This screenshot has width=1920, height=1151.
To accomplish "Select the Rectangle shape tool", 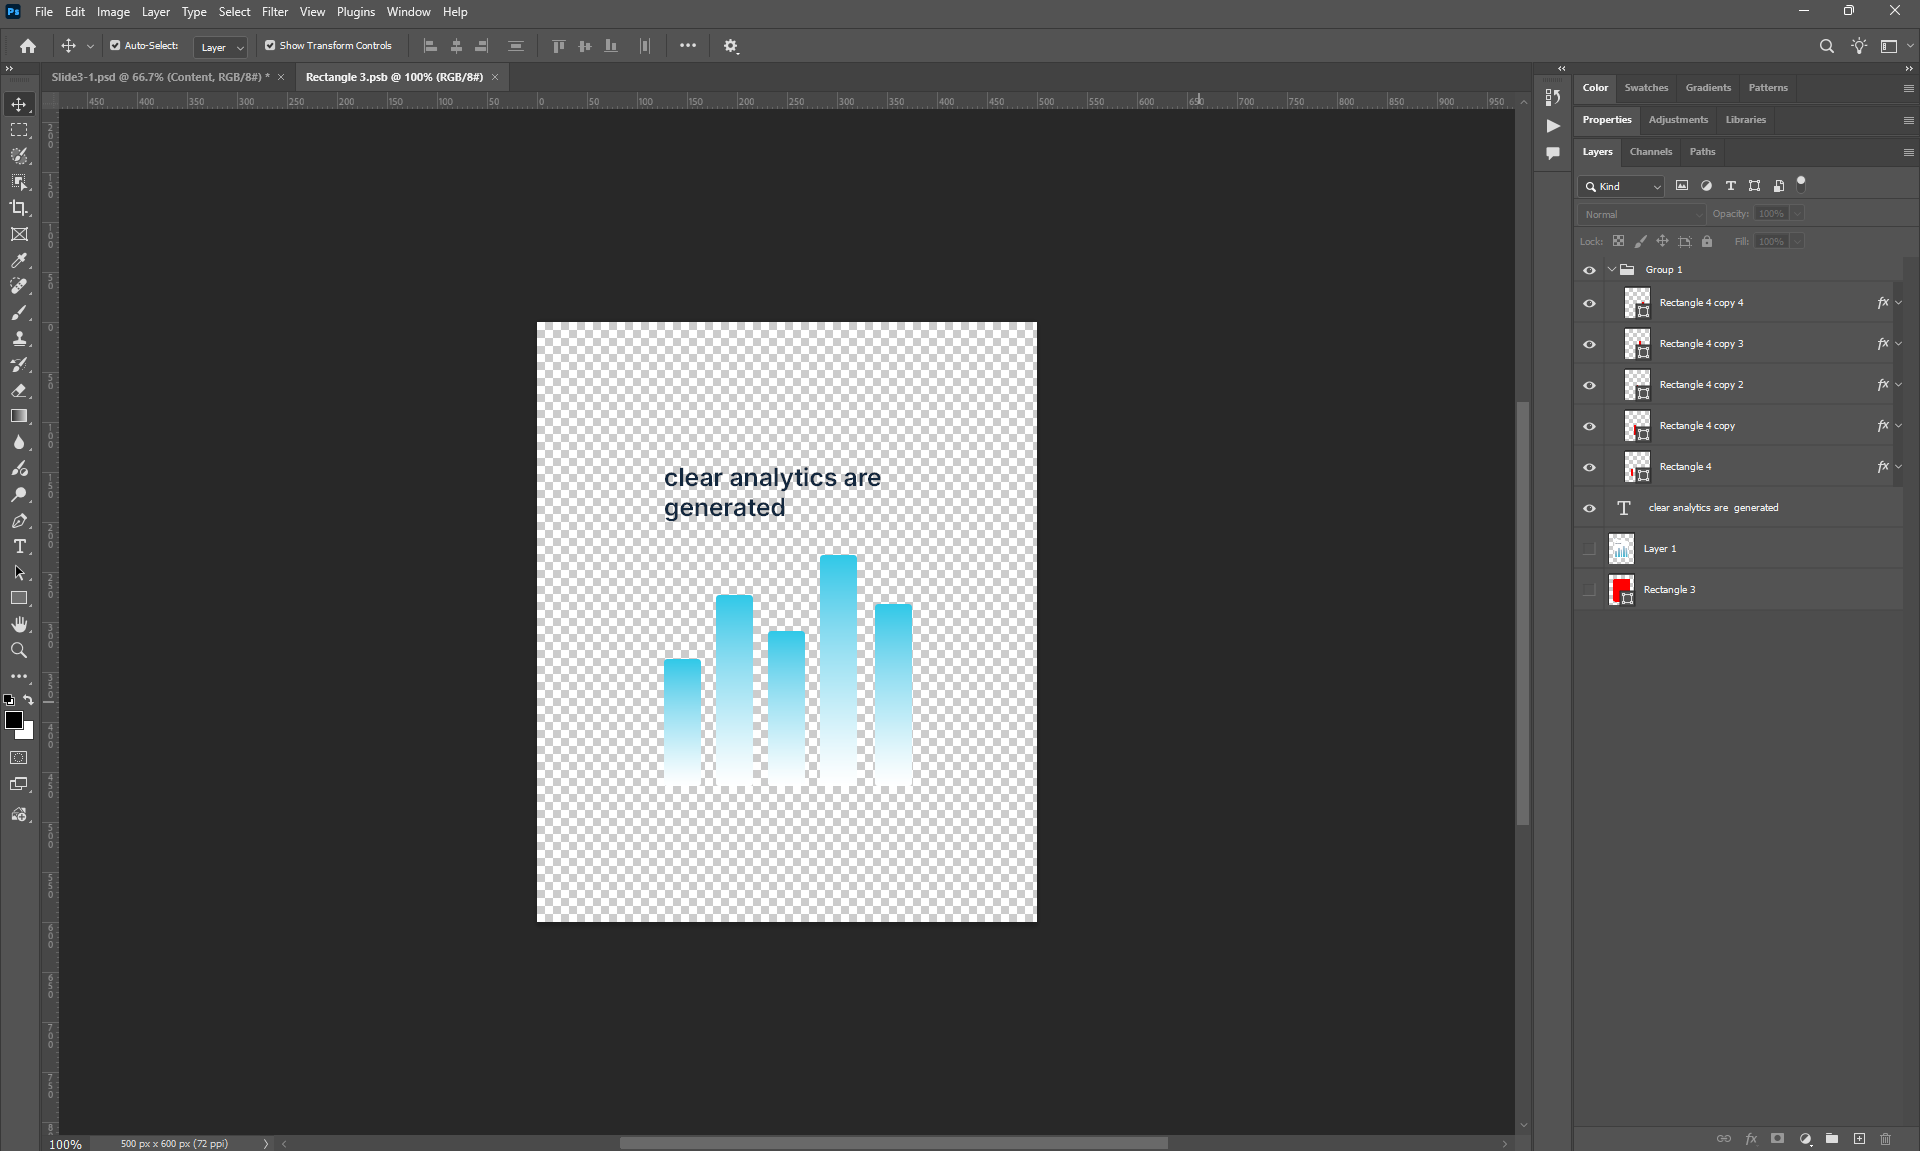I will tap(19, 598).
